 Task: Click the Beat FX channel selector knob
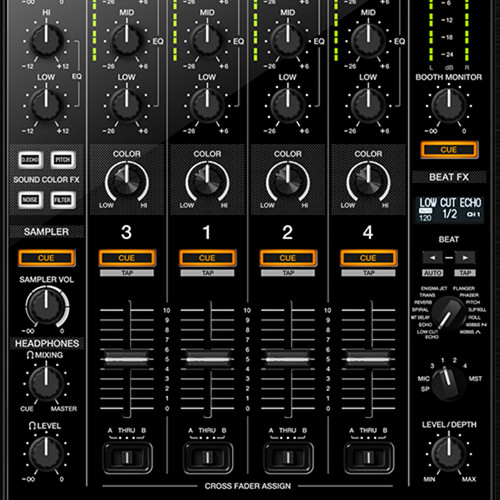(449, 383)
